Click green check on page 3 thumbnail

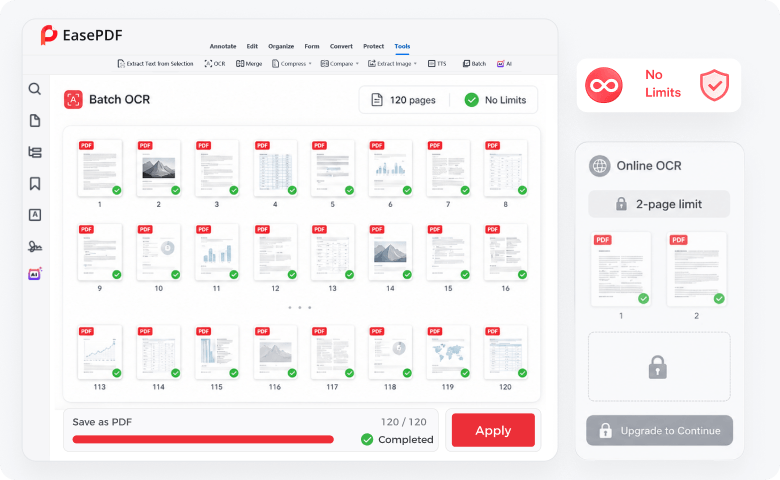(x=234, y=190)
